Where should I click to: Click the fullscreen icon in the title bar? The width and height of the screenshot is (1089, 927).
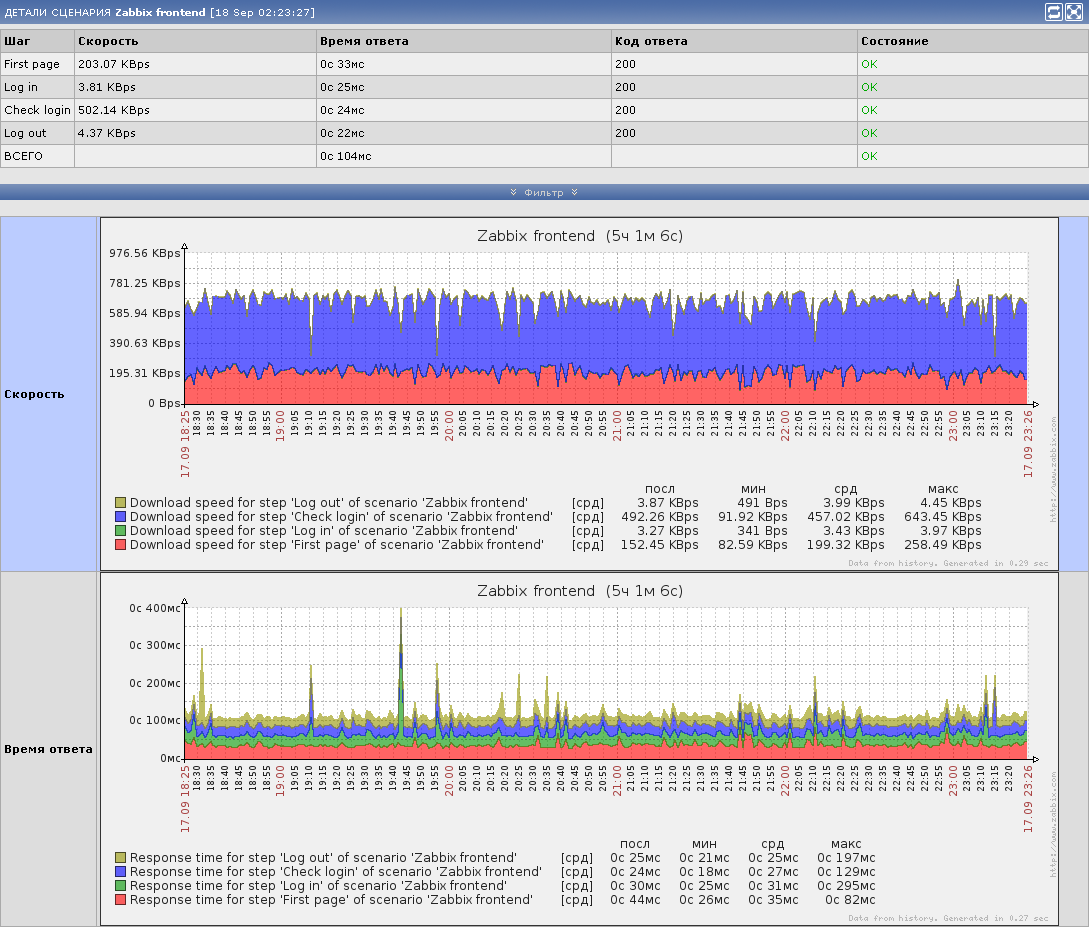(x=1073, y=12)
